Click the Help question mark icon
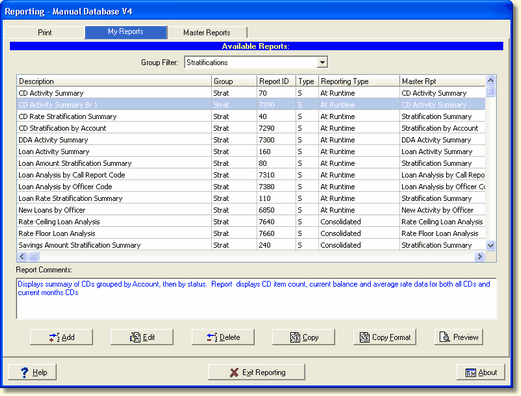The height and width of the screenshot is (396, 521). click(x=24, y=372)
